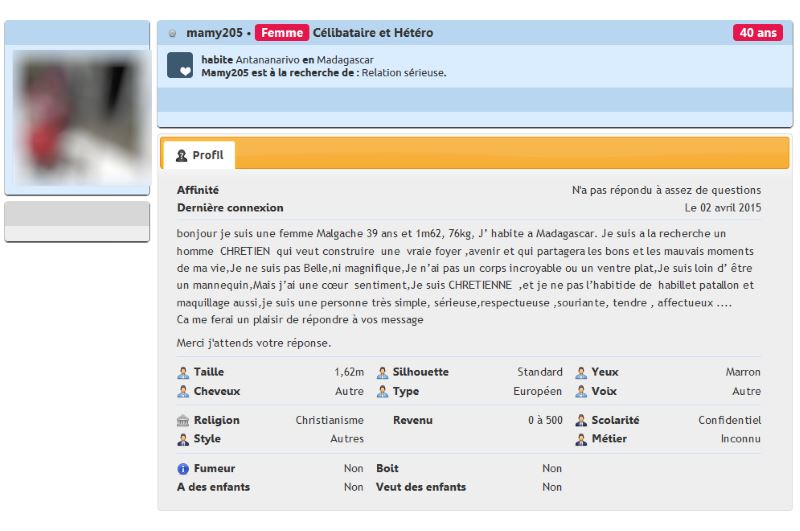Click the person icon next to Silhouette
Image resolution: width=800 pixels, height=531 pixels.
(383, 372)
